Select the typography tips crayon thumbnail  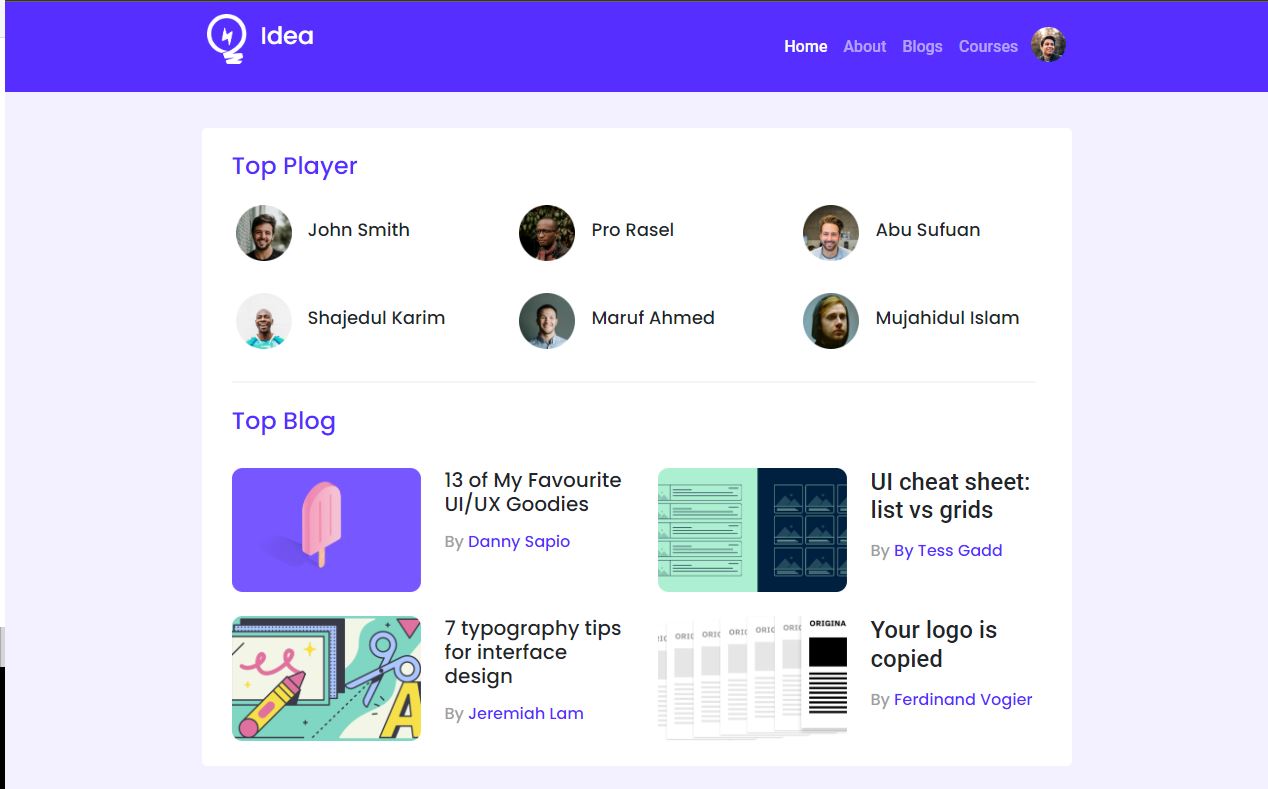point(326,678)
